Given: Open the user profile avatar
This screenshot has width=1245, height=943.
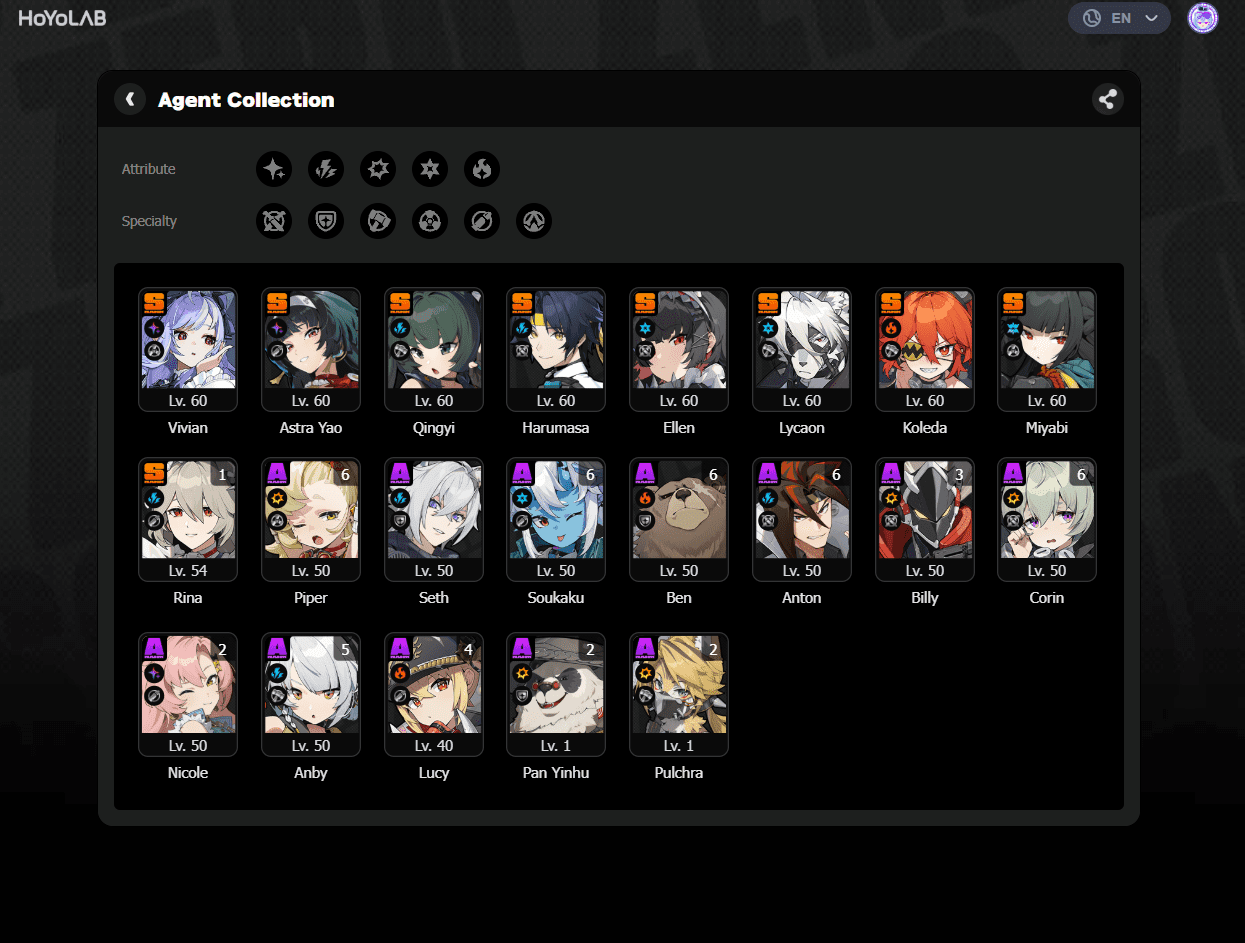Looking at the screenshot, I should click(x=1203, y=18).
